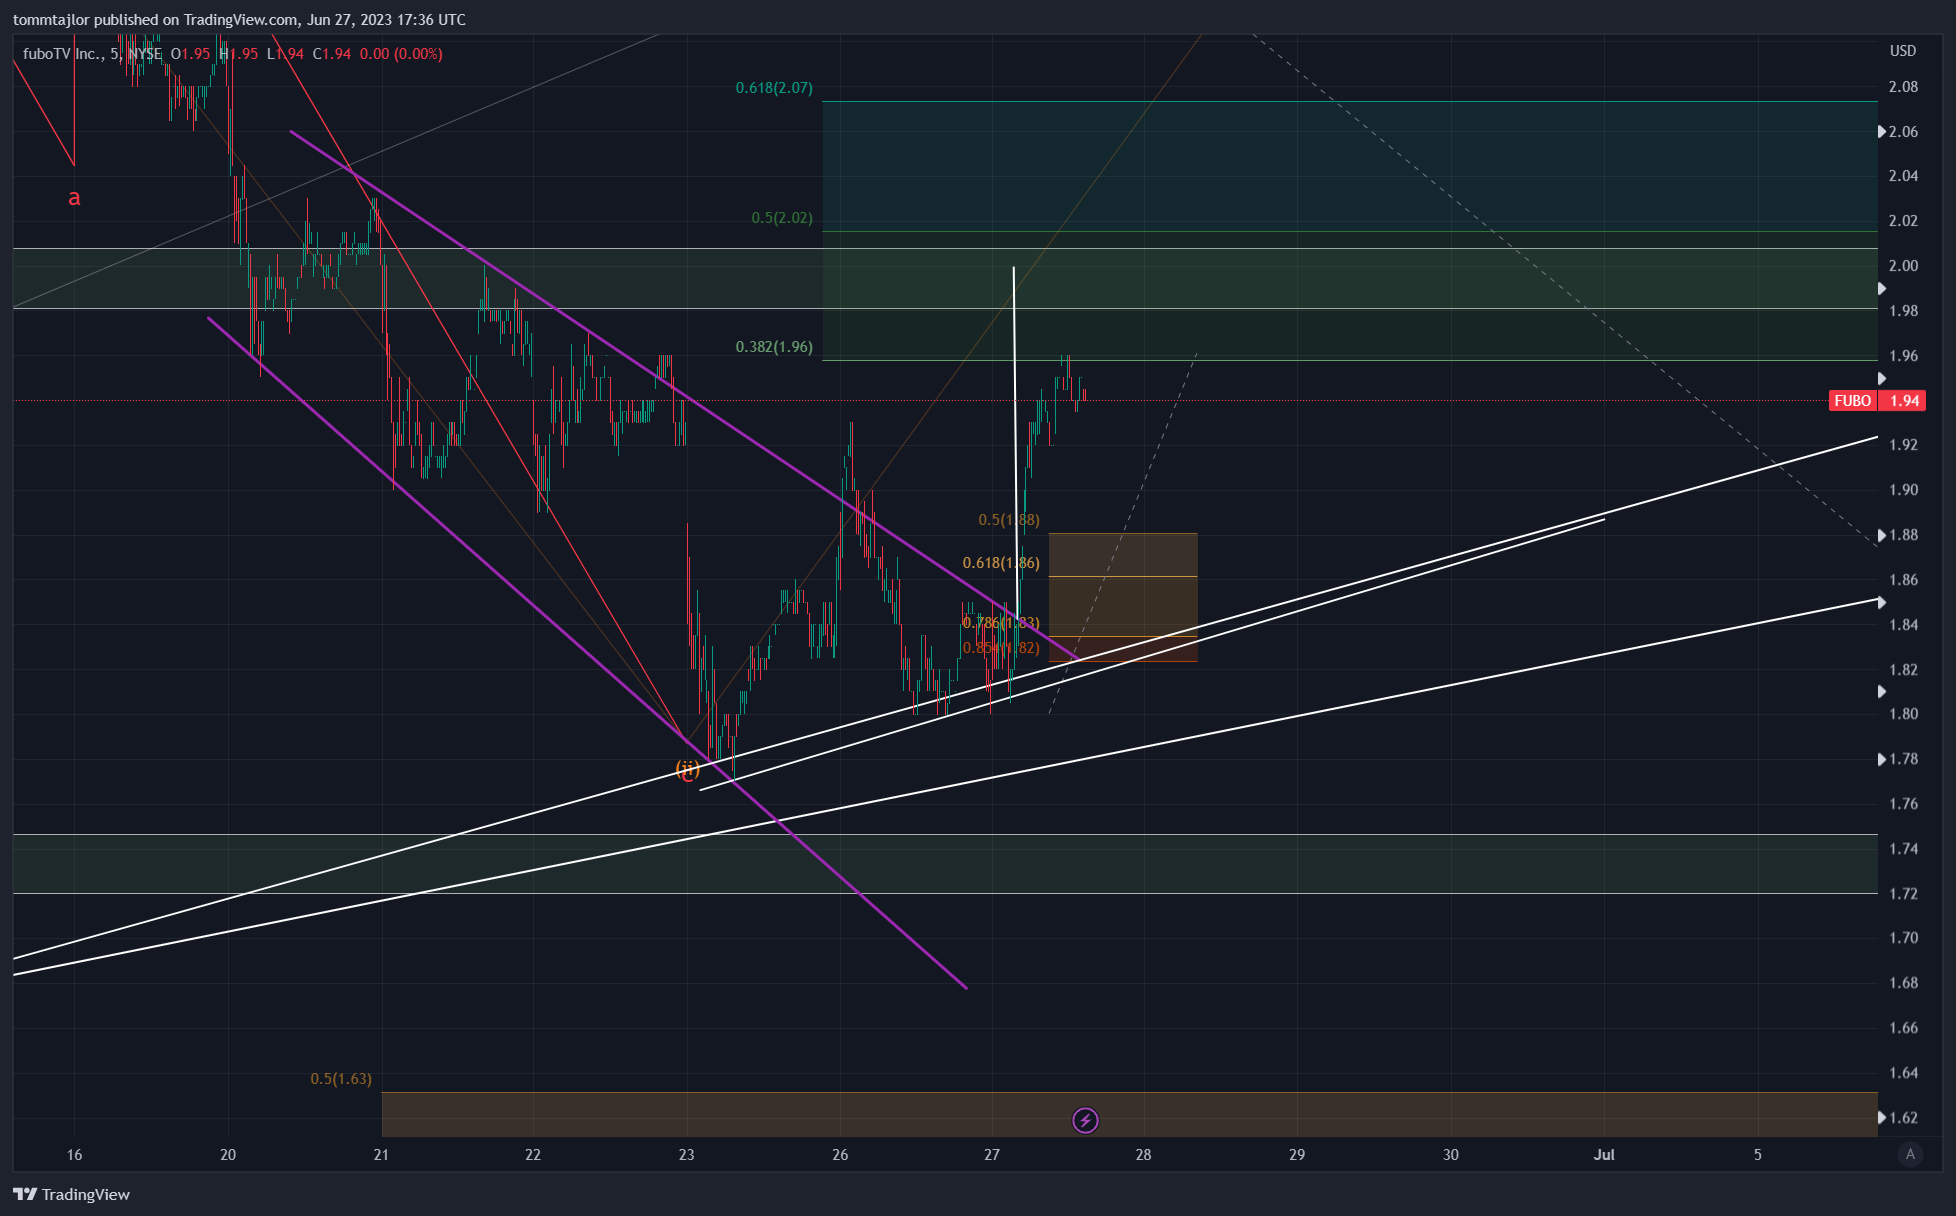Click the 0.618(1.86) retracement label
The height and width of the screenshot is (1216, 1956).
1001,563
